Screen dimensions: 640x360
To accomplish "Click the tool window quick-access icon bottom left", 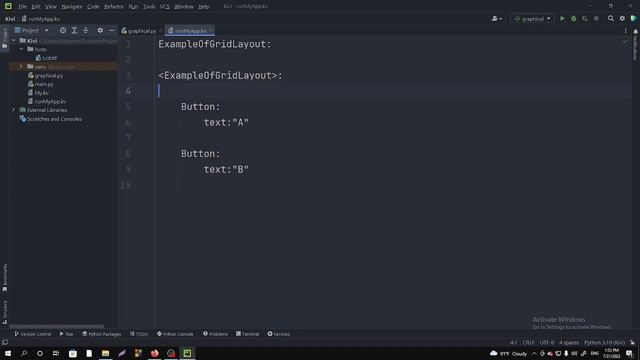I will tap(5, 342).
